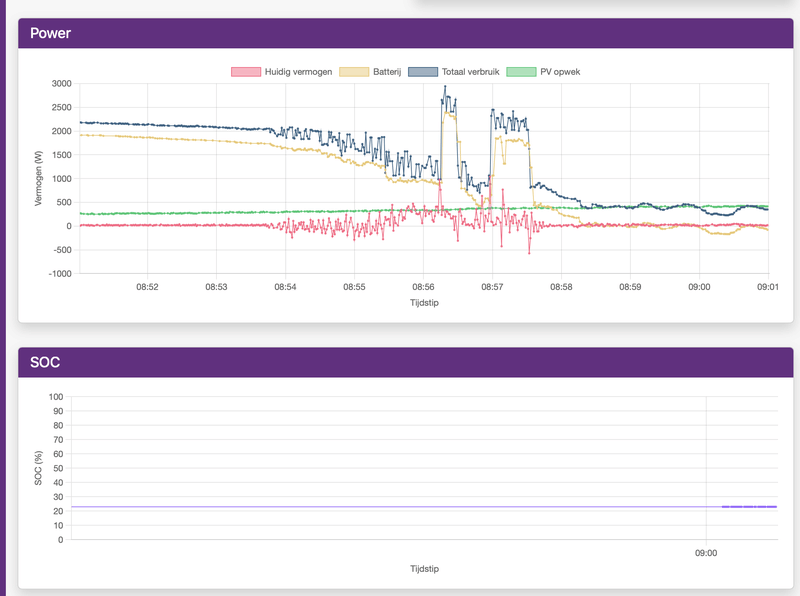Click the 08:52 time label on Power chart
The width and height of the screenshot is (800, 596).
(x=147, y=287)
